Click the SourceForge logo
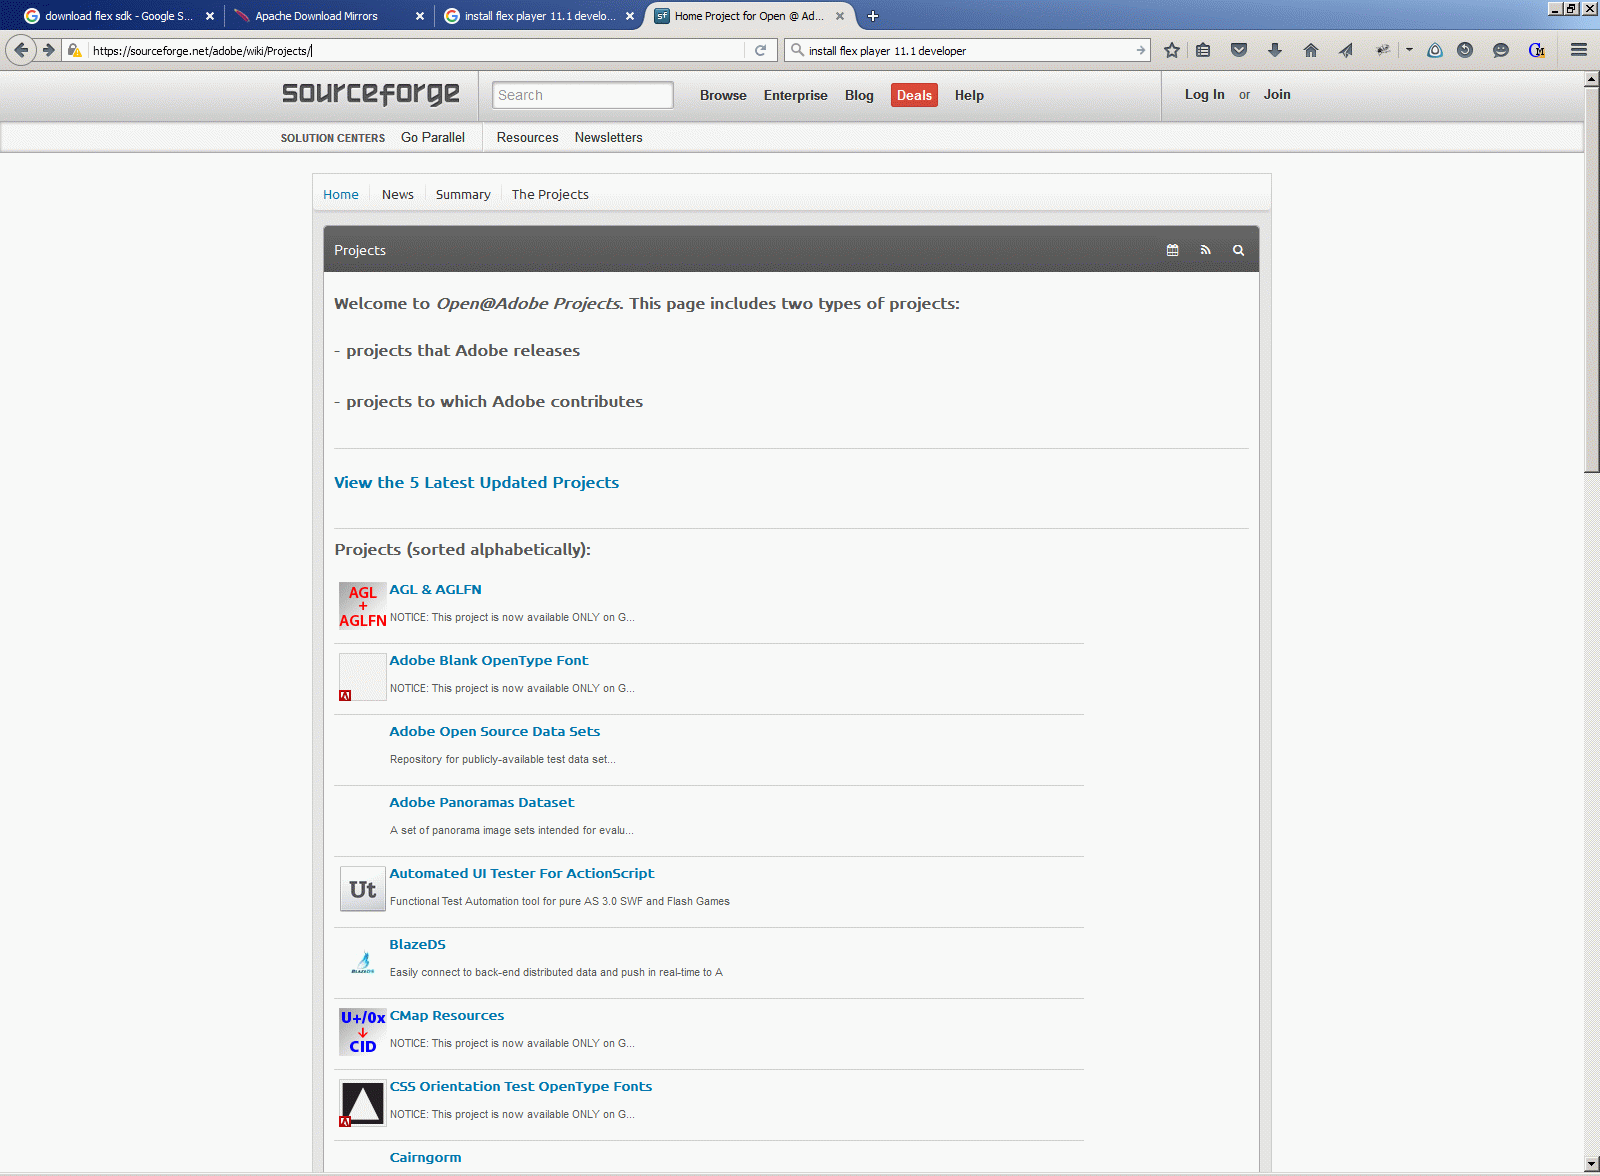The image size is (1600, 1176). click(371, 94)
